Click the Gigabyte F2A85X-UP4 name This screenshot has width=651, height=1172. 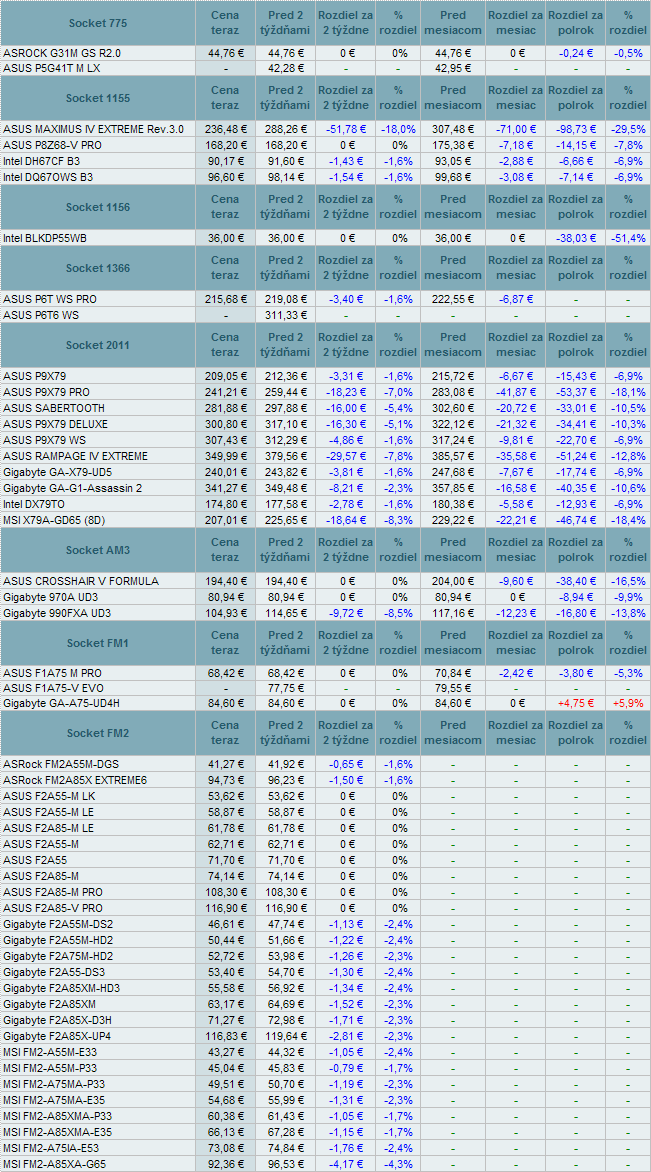click(58, 1036)
